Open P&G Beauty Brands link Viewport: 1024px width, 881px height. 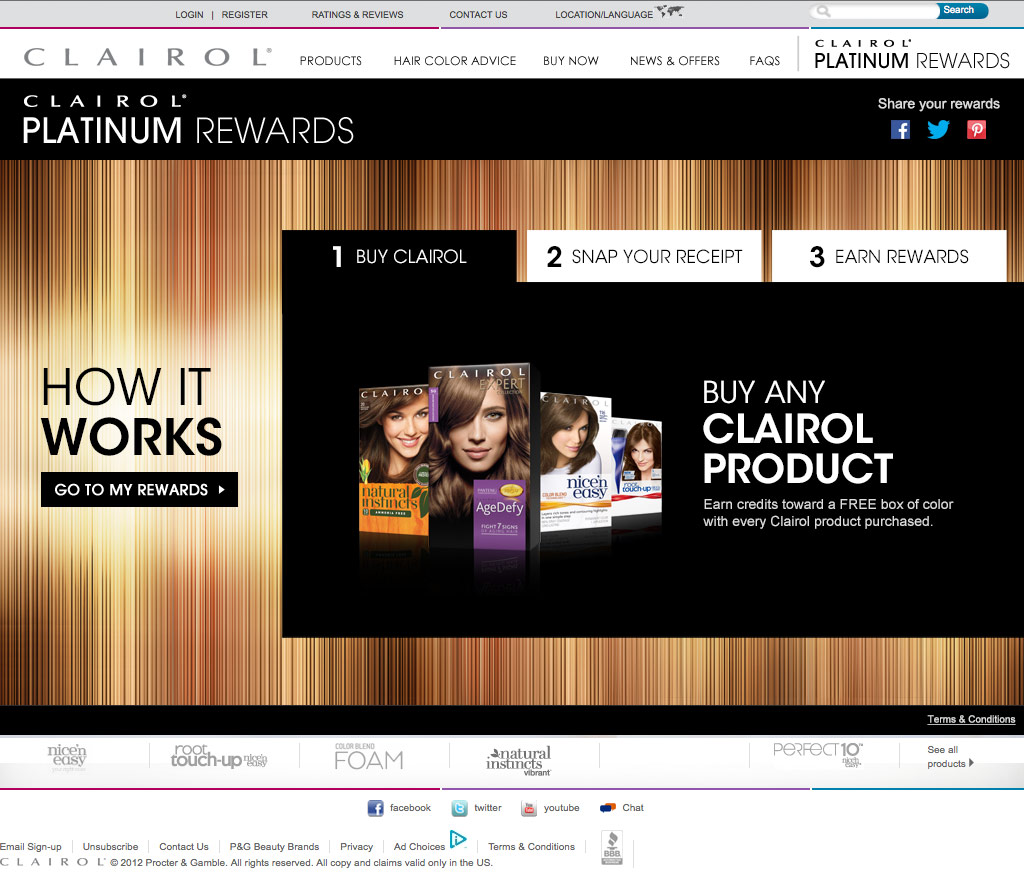[x=274, y=846]
